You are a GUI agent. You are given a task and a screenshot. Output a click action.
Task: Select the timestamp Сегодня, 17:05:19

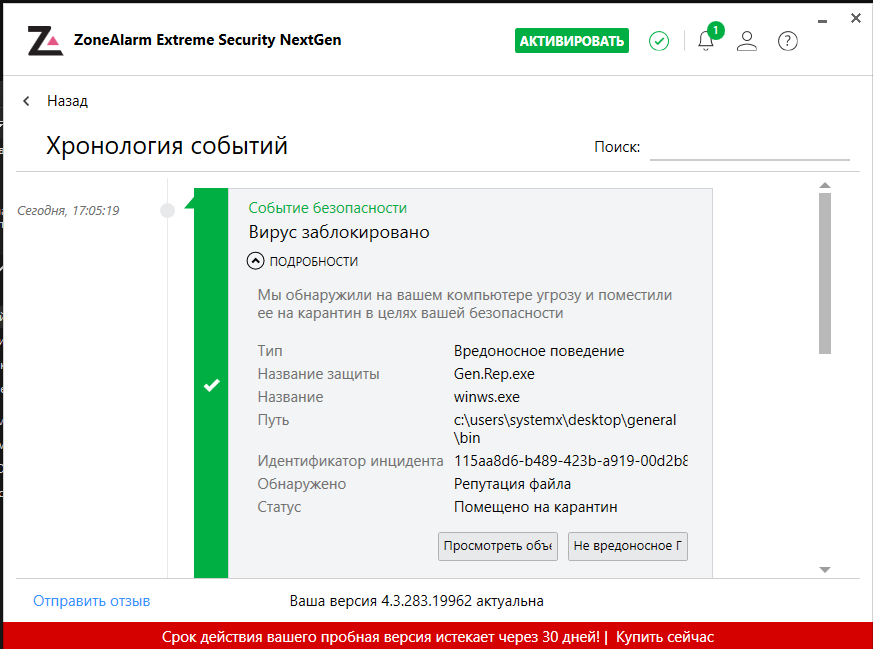[x=68, y=210]
